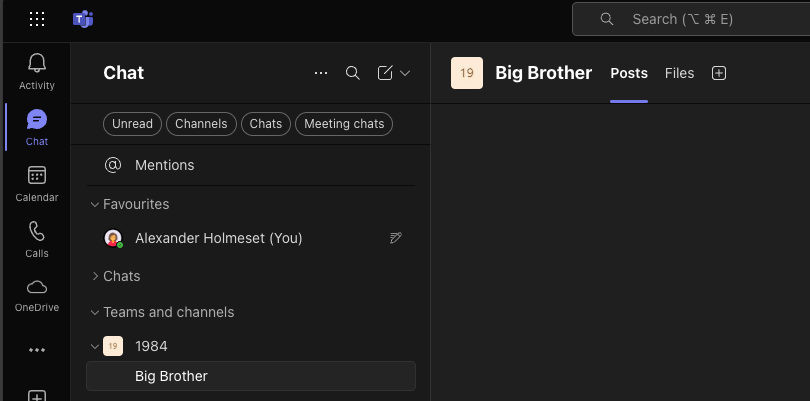Viewport: 810px width, 401px height.
Task: Select the Posts tab
Action: pos(629,73)
